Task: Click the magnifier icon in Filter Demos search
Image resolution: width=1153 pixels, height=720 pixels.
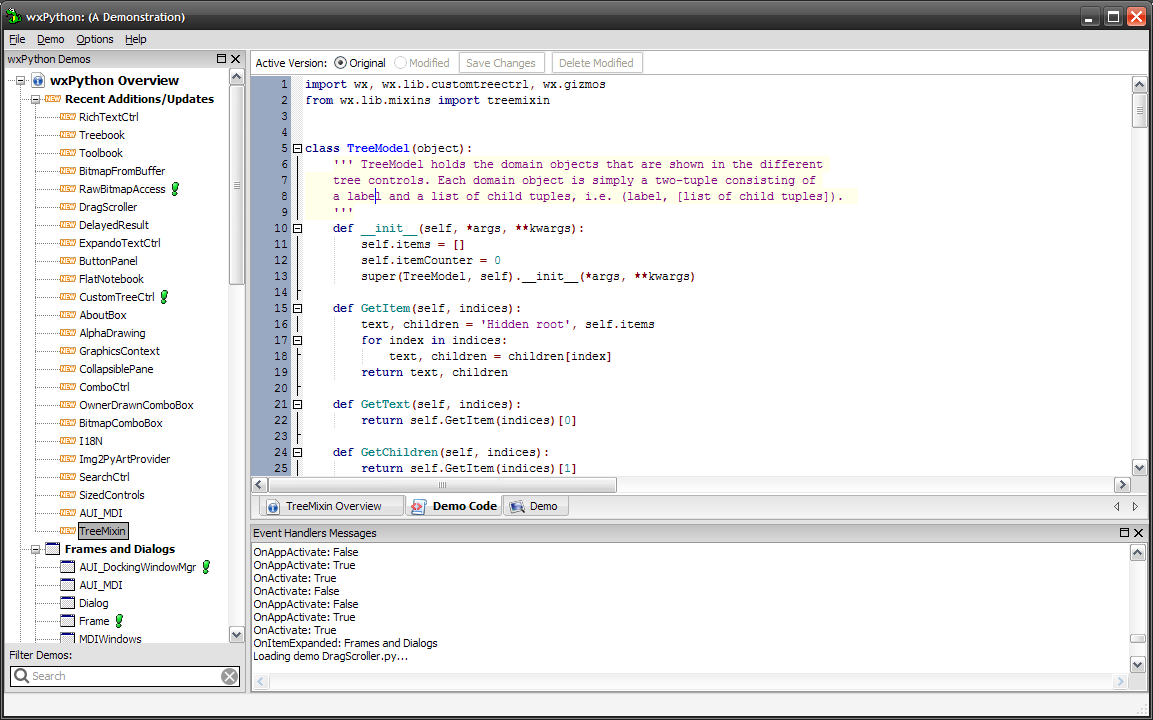Action: click(x=21, y=676)
